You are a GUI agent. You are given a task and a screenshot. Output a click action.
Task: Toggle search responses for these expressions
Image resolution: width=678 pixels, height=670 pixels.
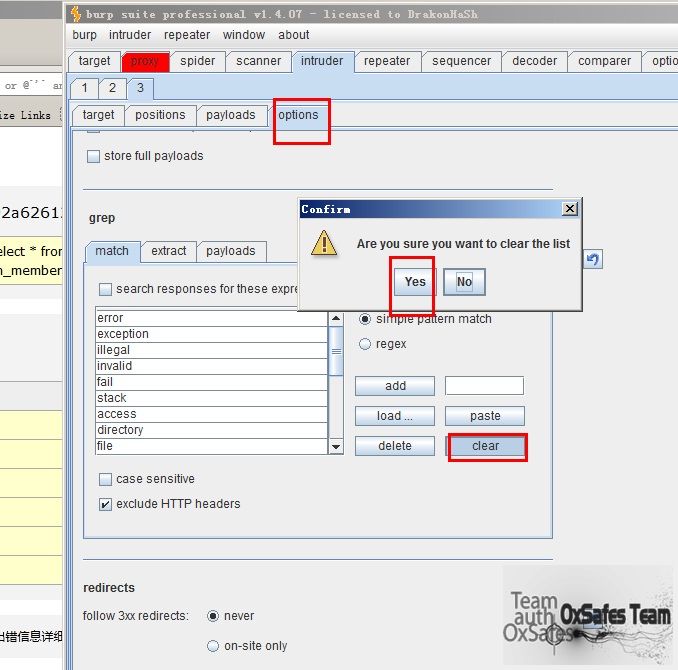[106, 289]
